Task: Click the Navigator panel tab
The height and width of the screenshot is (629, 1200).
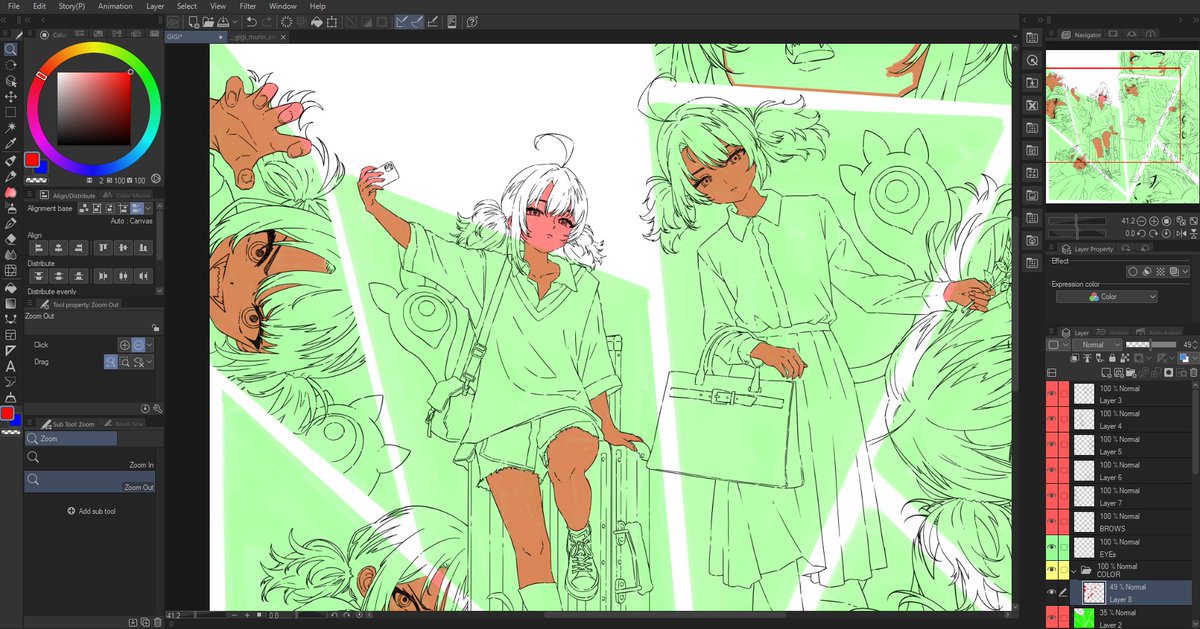Action: pos(1082,35)
